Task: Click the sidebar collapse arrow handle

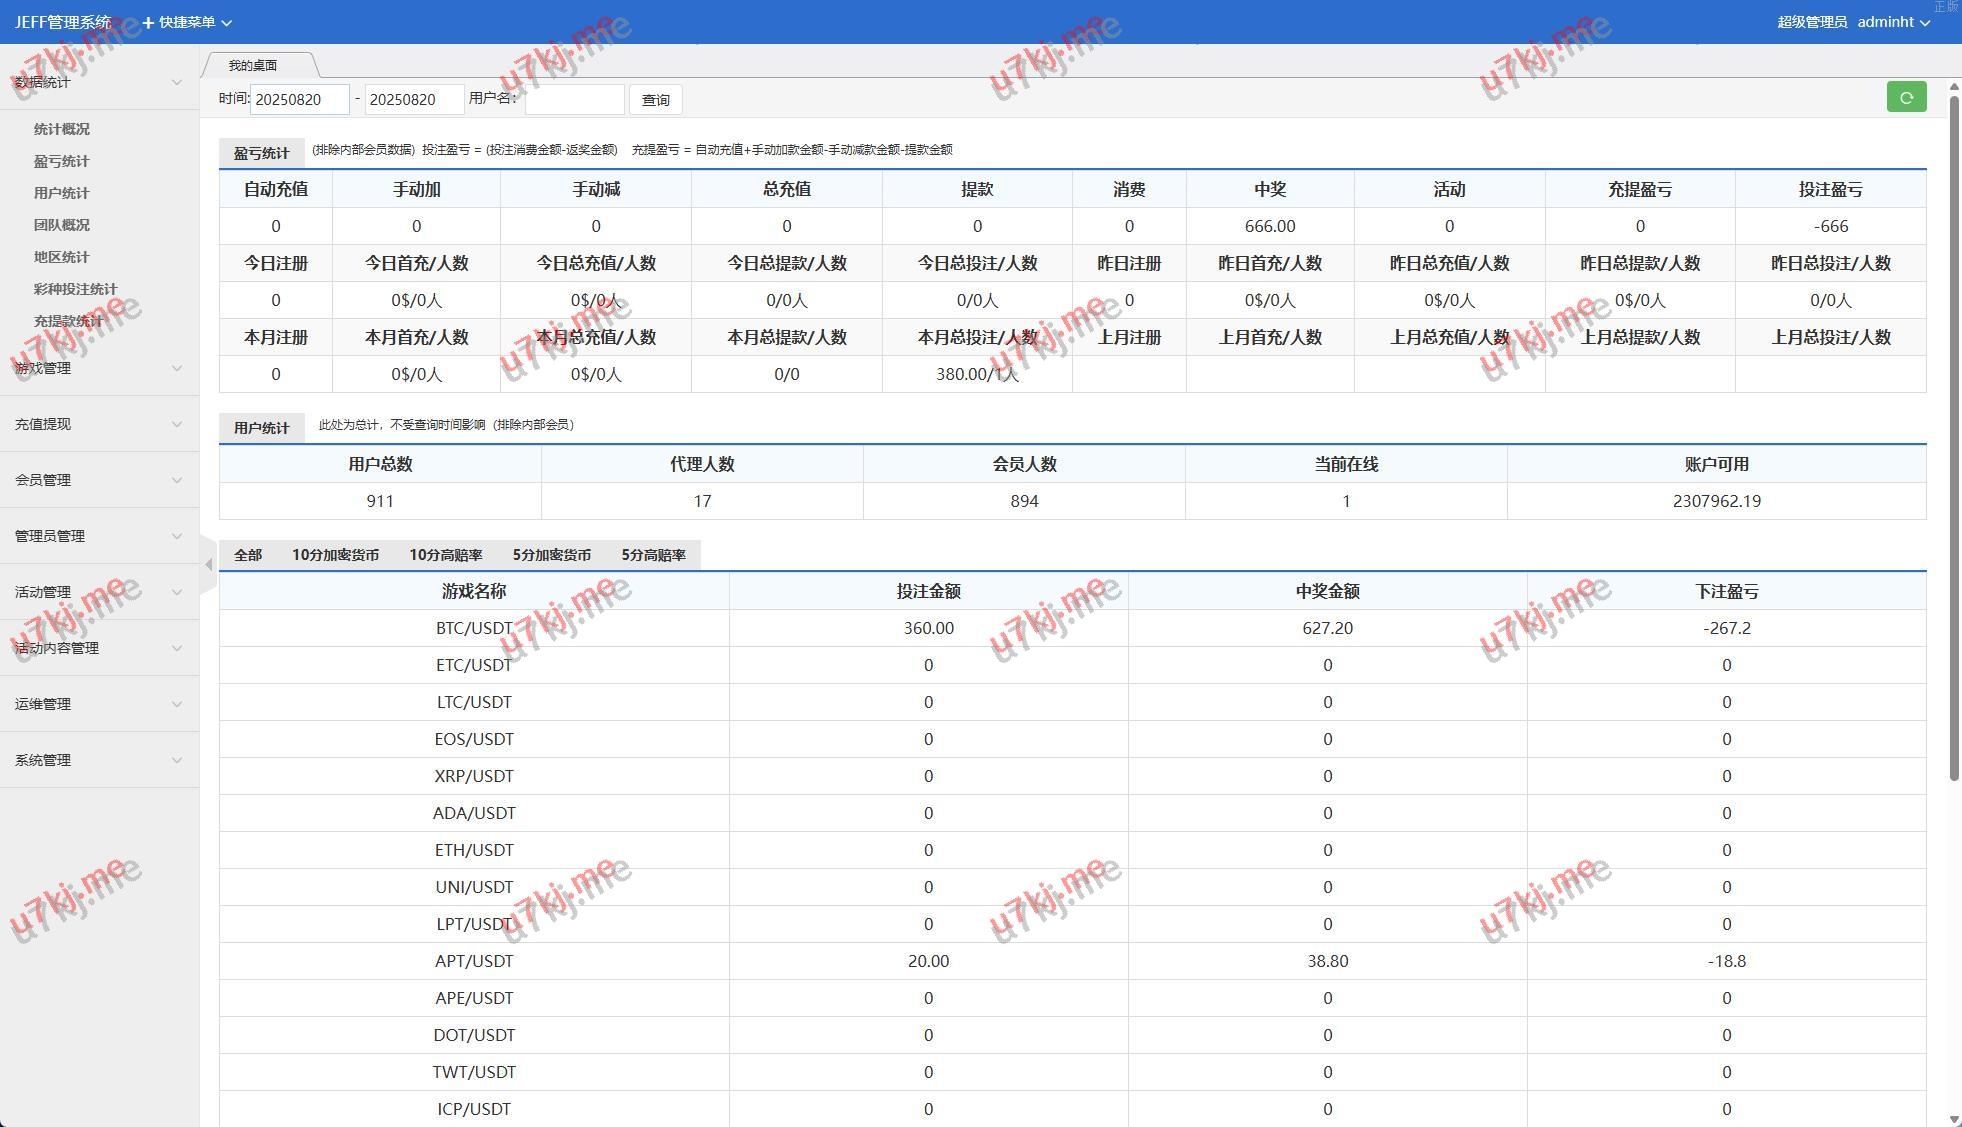Action: [x=208, y=565]
